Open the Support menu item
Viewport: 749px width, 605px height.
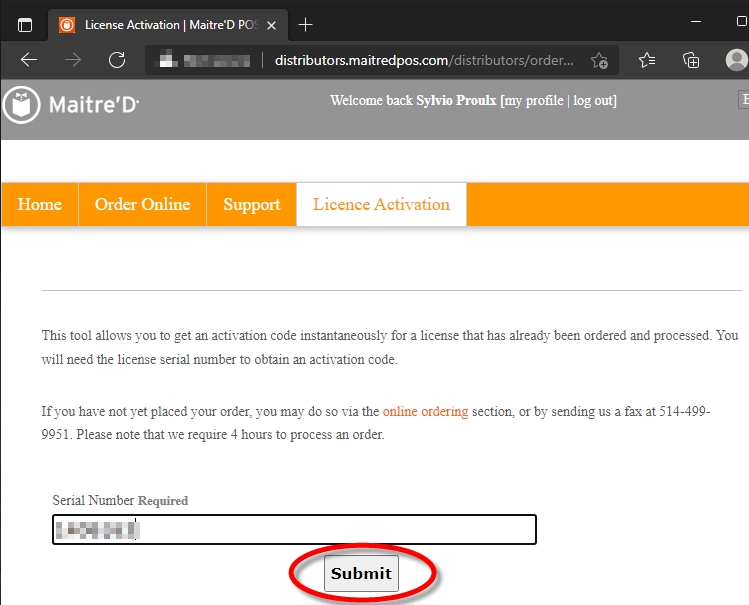click(251, 204)
